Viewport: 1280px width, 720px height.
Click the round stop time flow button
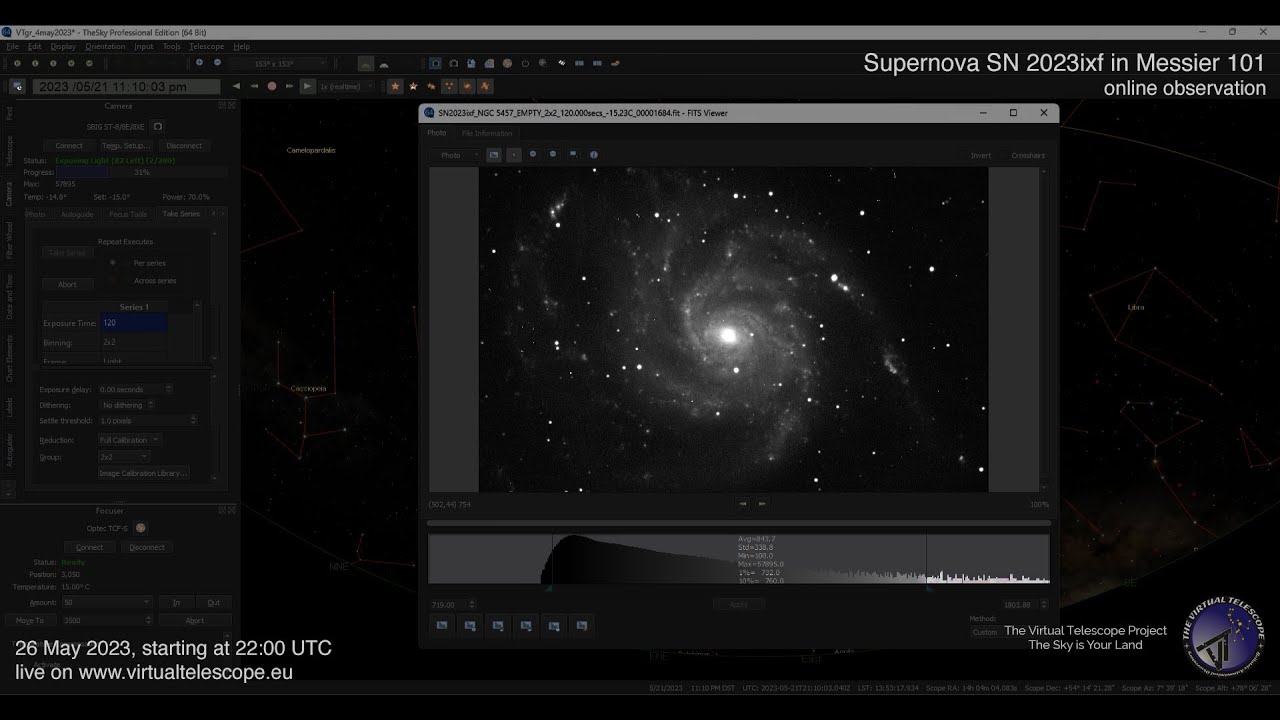271,86
